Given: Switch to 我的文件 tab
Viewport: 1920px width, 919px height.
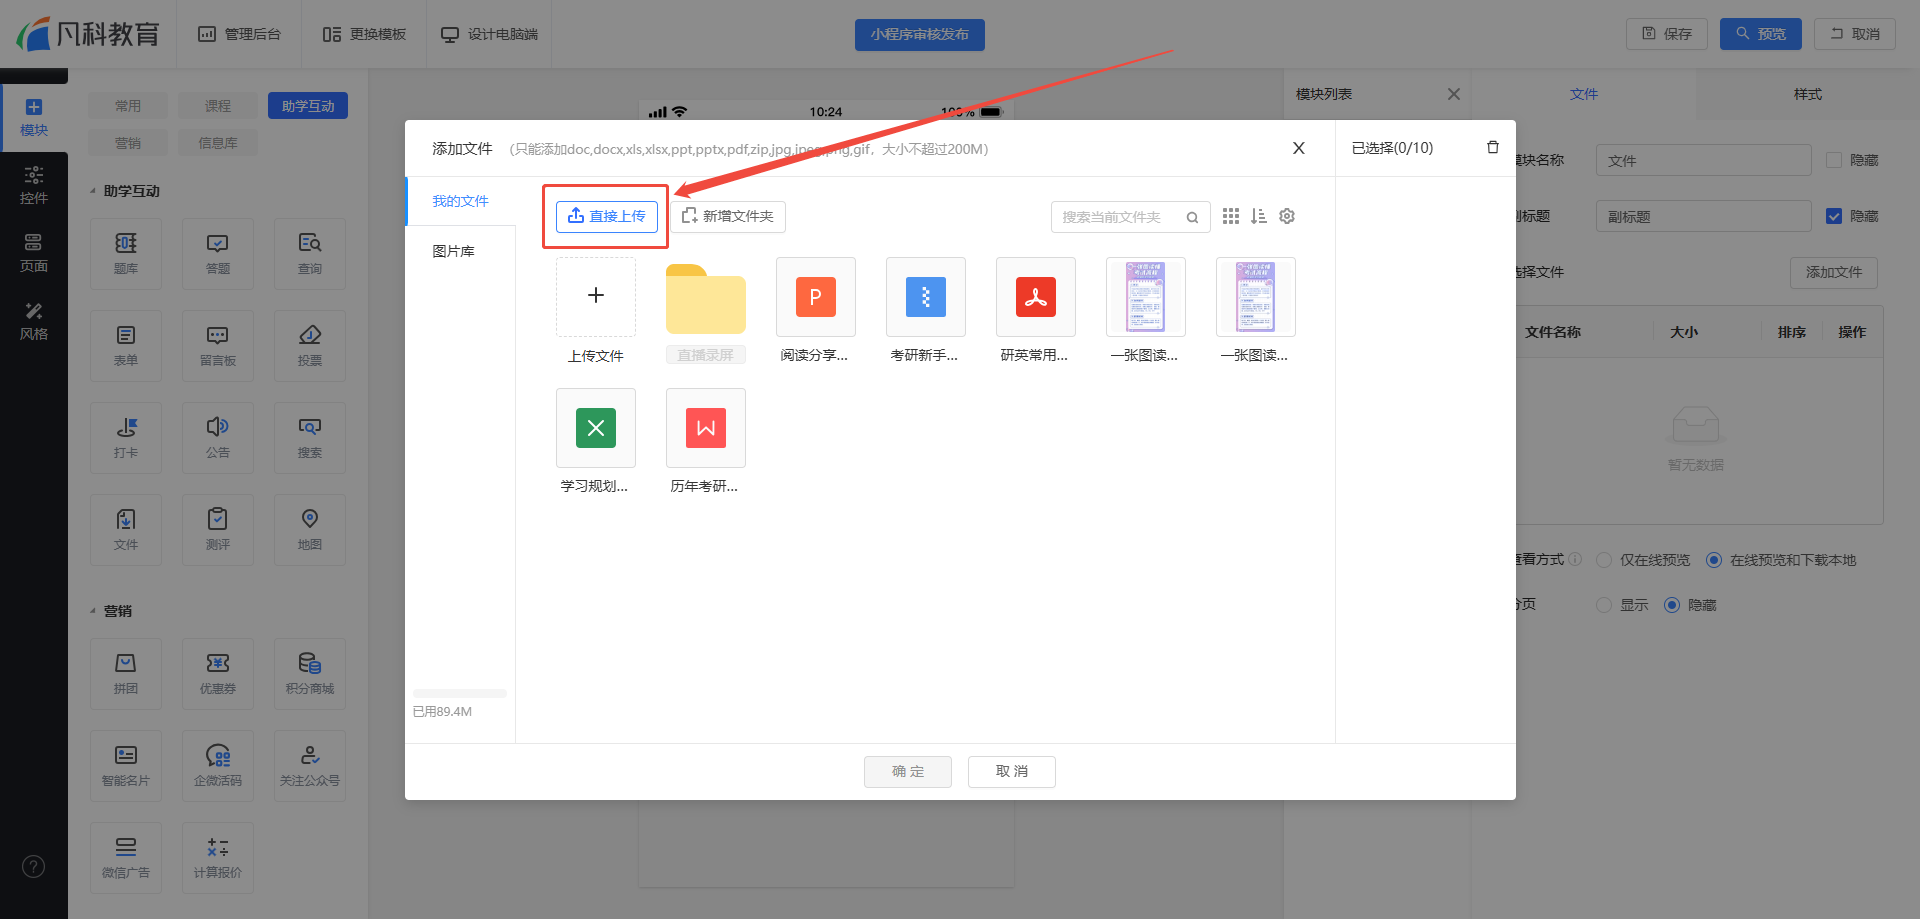Looking at the screenshot, I should (x=460, y=201).
